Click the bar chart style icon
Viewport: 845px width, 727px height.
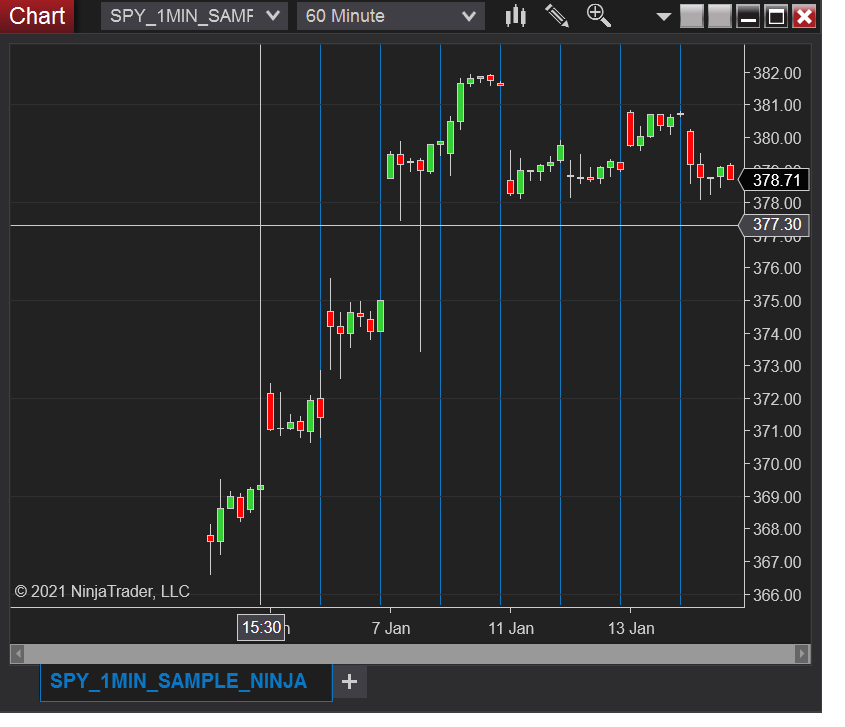(516, 16)
